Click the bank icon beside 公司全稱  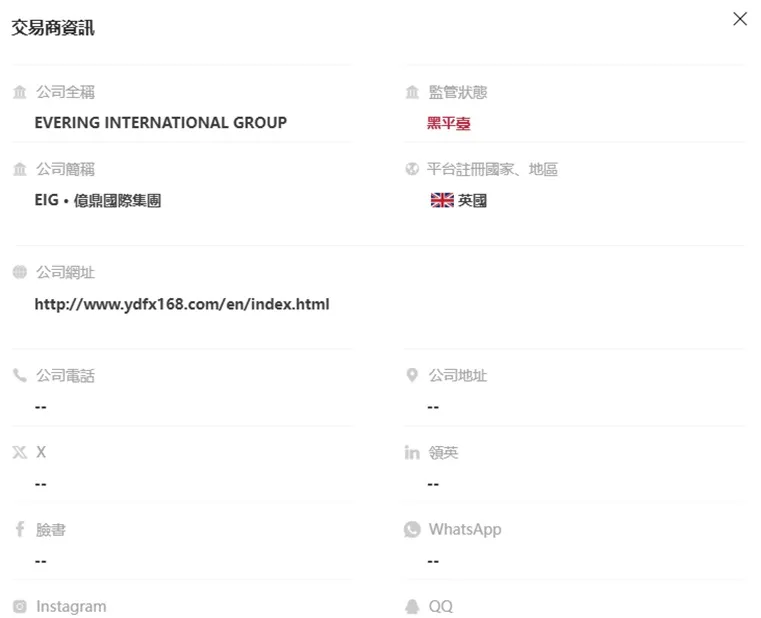(x=19, y=91)
